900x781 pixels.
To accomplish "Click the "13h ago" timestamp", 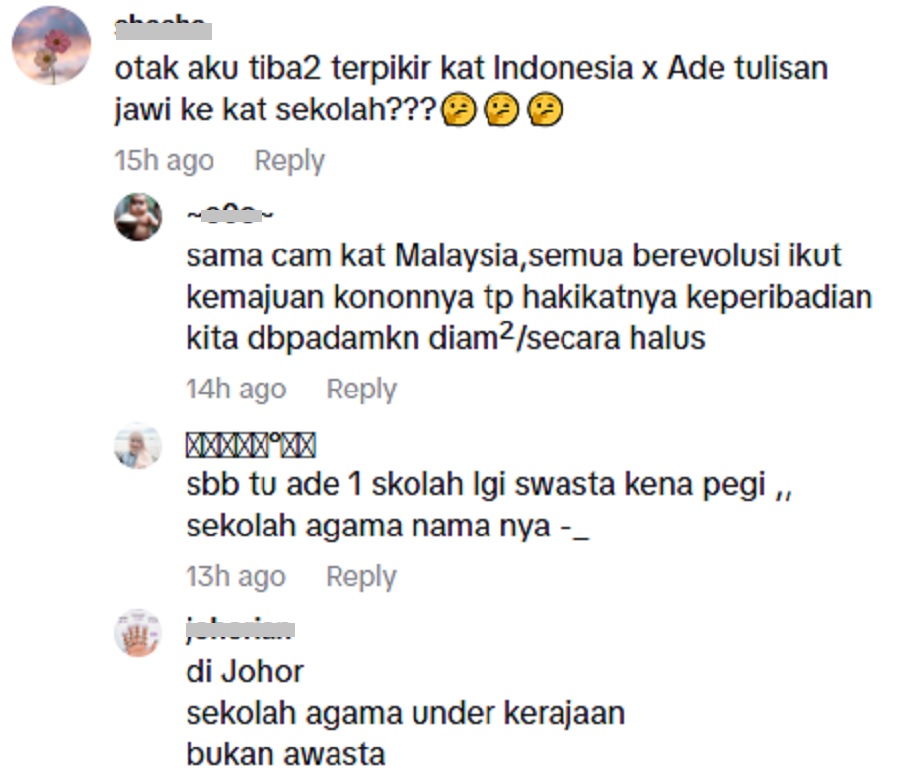I will pyautogui.click(x=236, y=576).
